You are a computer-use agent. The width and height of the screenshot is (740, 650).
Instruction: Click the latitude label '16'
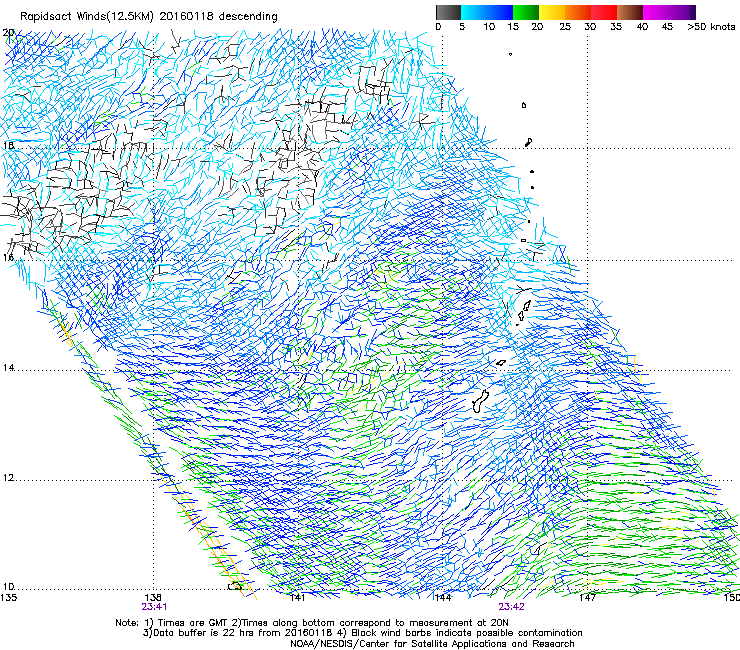point(8,257)
